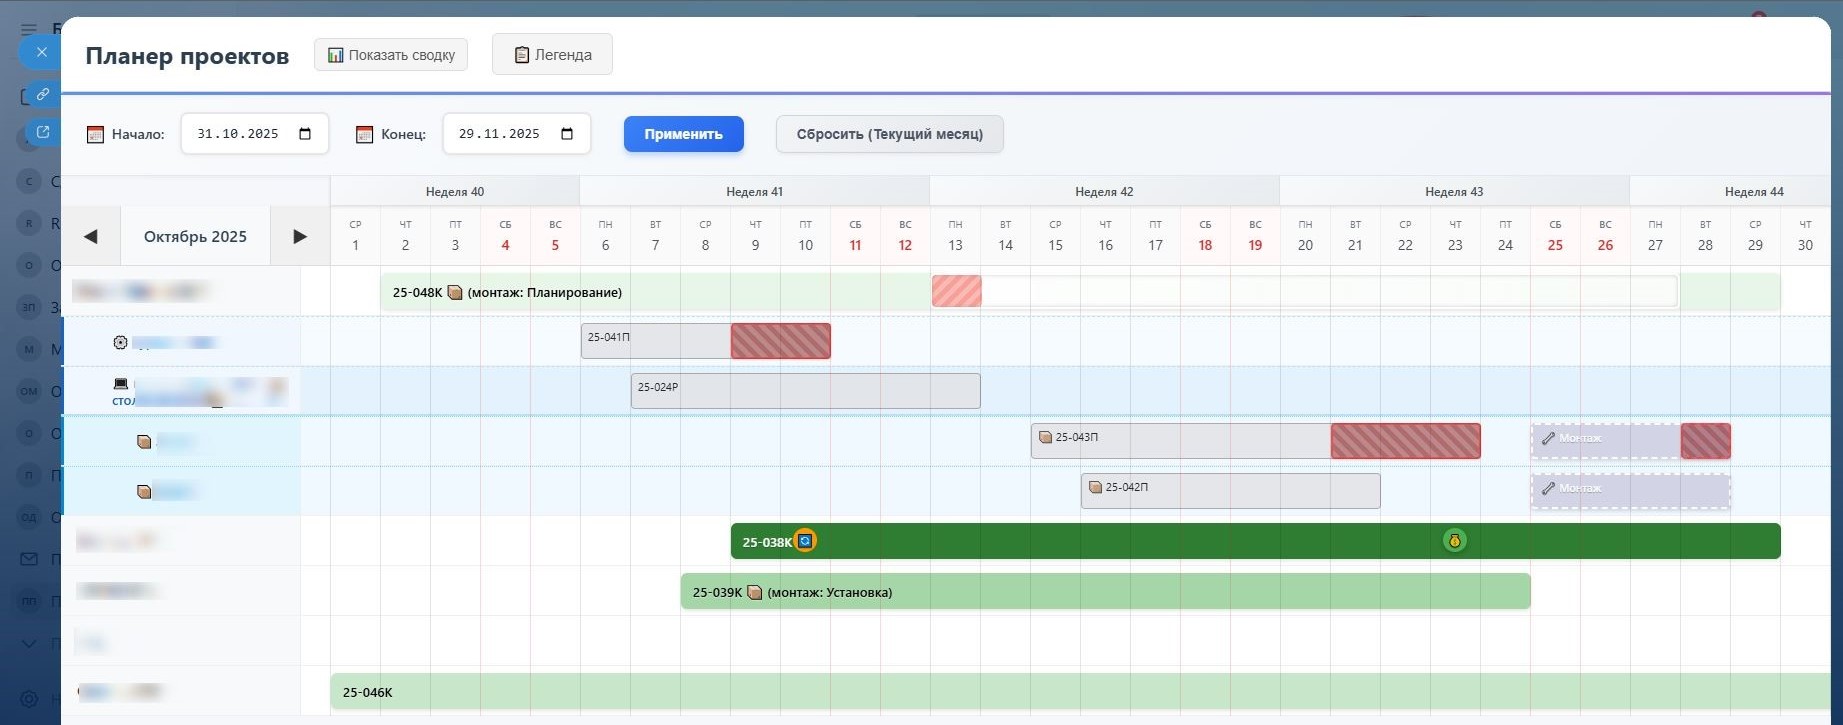
Task: Click the gear icon in the resource list
Action: tap(120, 342)
